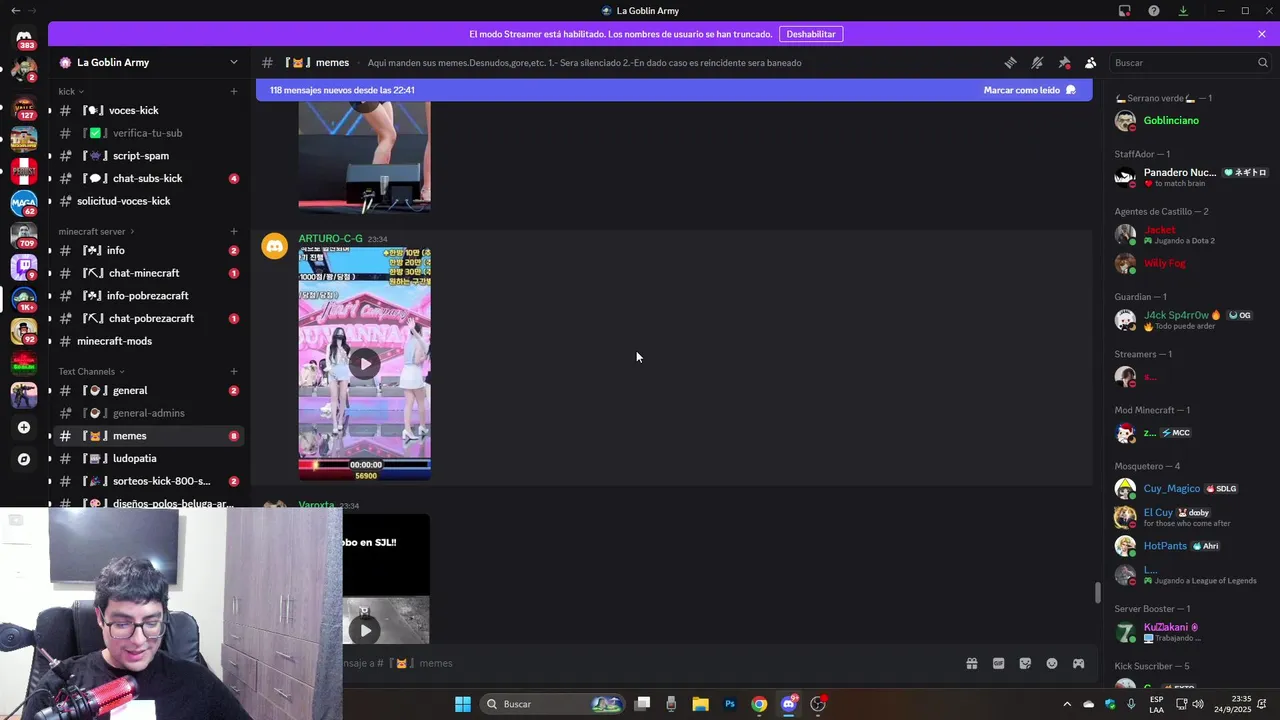Click Marcar como leído button
1280x720 pixels.
[1029, 90]
